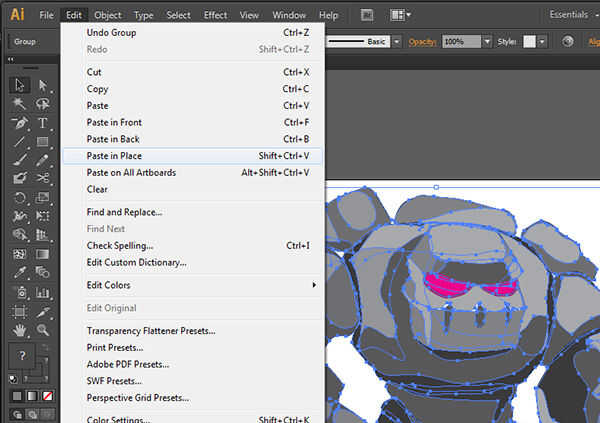Select the Pen tool
This screenshot has width=600, height=423.
coord(19,122)
